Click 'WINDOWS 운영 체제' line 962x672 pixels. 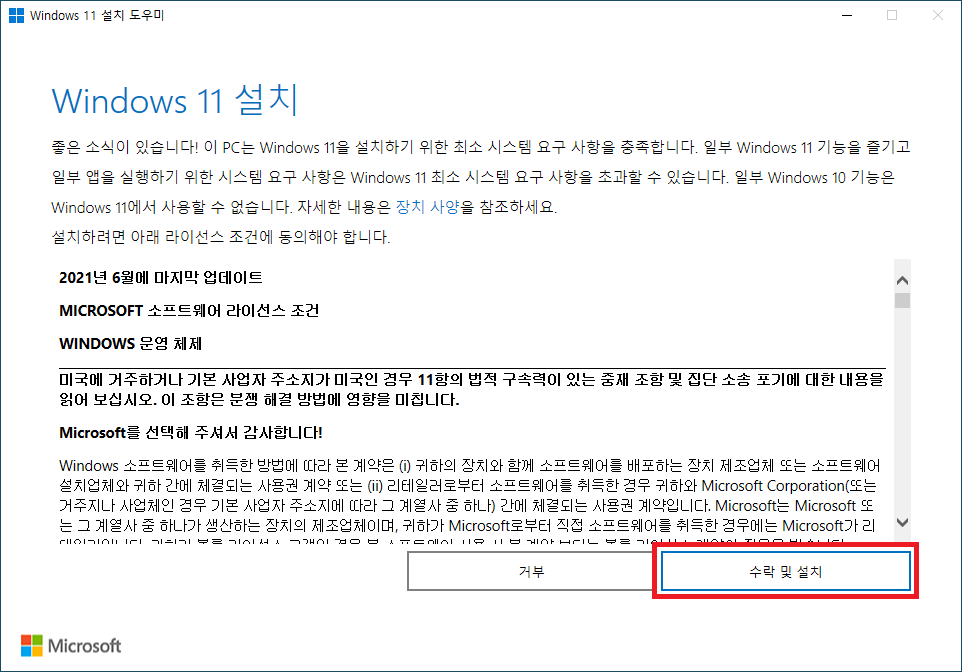pyautogui.click(x=131, y=344)
